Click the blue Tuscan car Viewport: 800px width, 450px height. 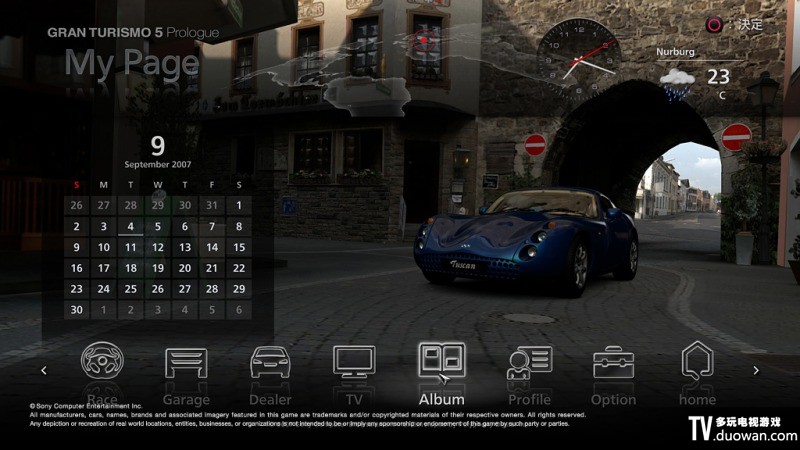526,241
